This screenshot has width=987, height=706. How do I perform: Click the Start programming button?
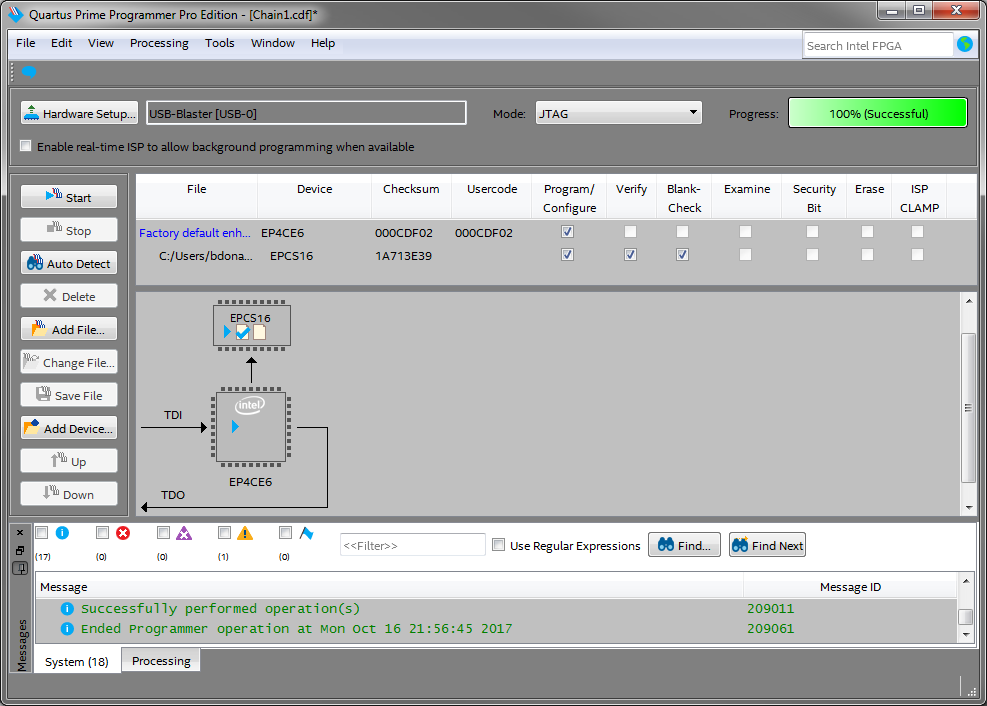click(69, 197)
